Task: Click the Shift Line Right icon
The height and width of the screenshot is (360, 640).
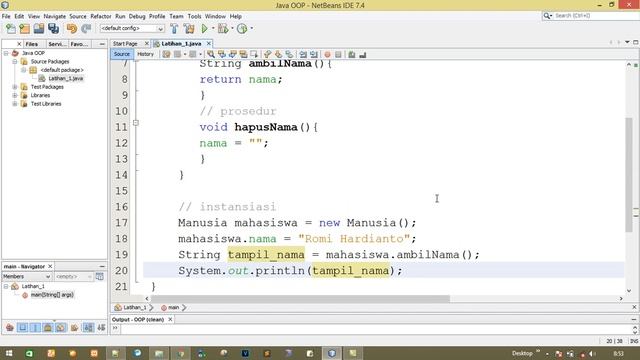Action: click(x=314, y=54)
